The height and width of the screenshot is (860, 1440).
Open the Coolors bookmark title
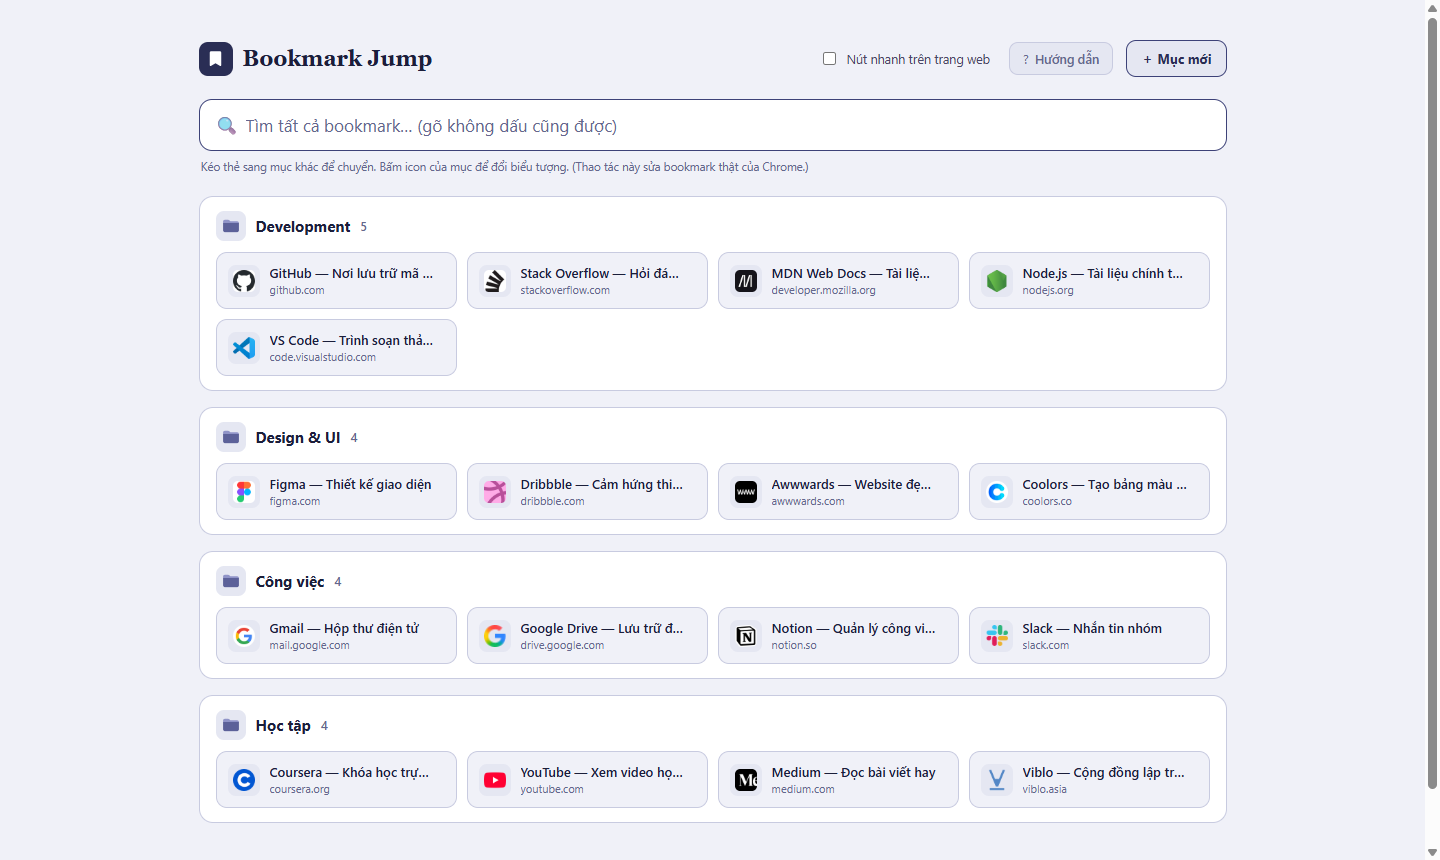coord(1104,484)
